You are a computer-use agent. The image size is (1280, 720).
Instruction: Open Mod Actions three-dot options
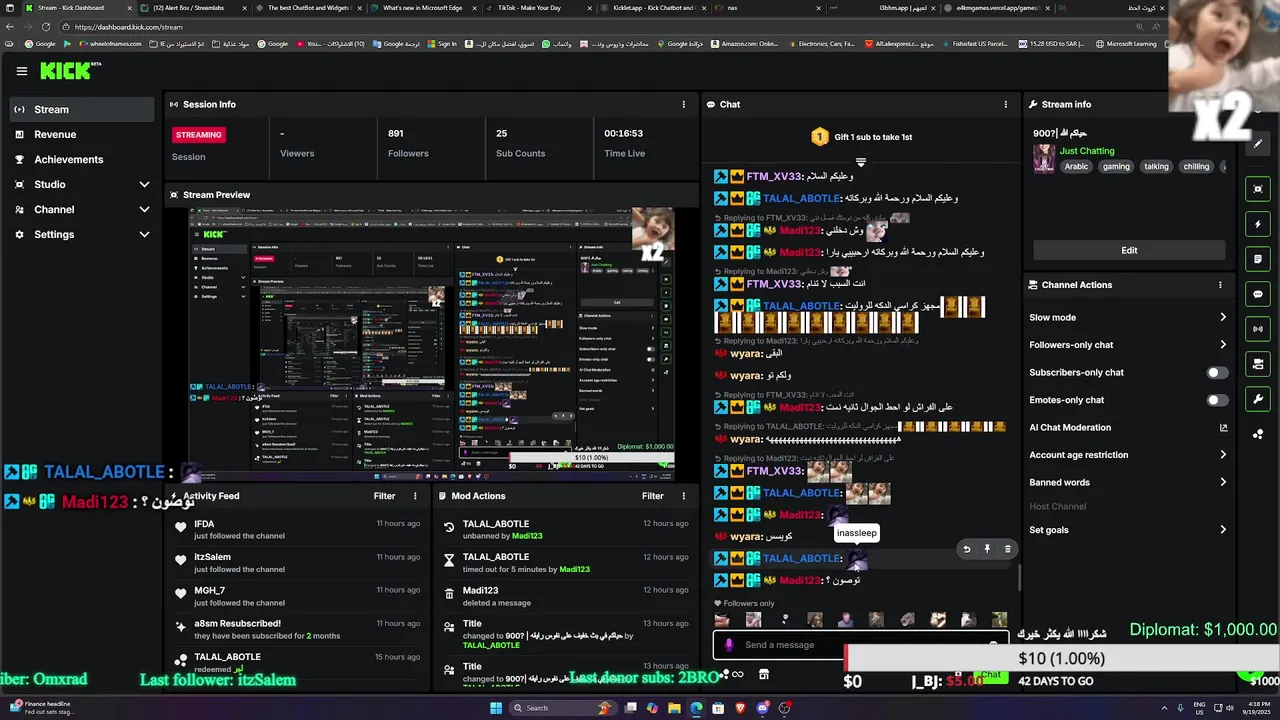pyautogui.click(x=684, y=496)
